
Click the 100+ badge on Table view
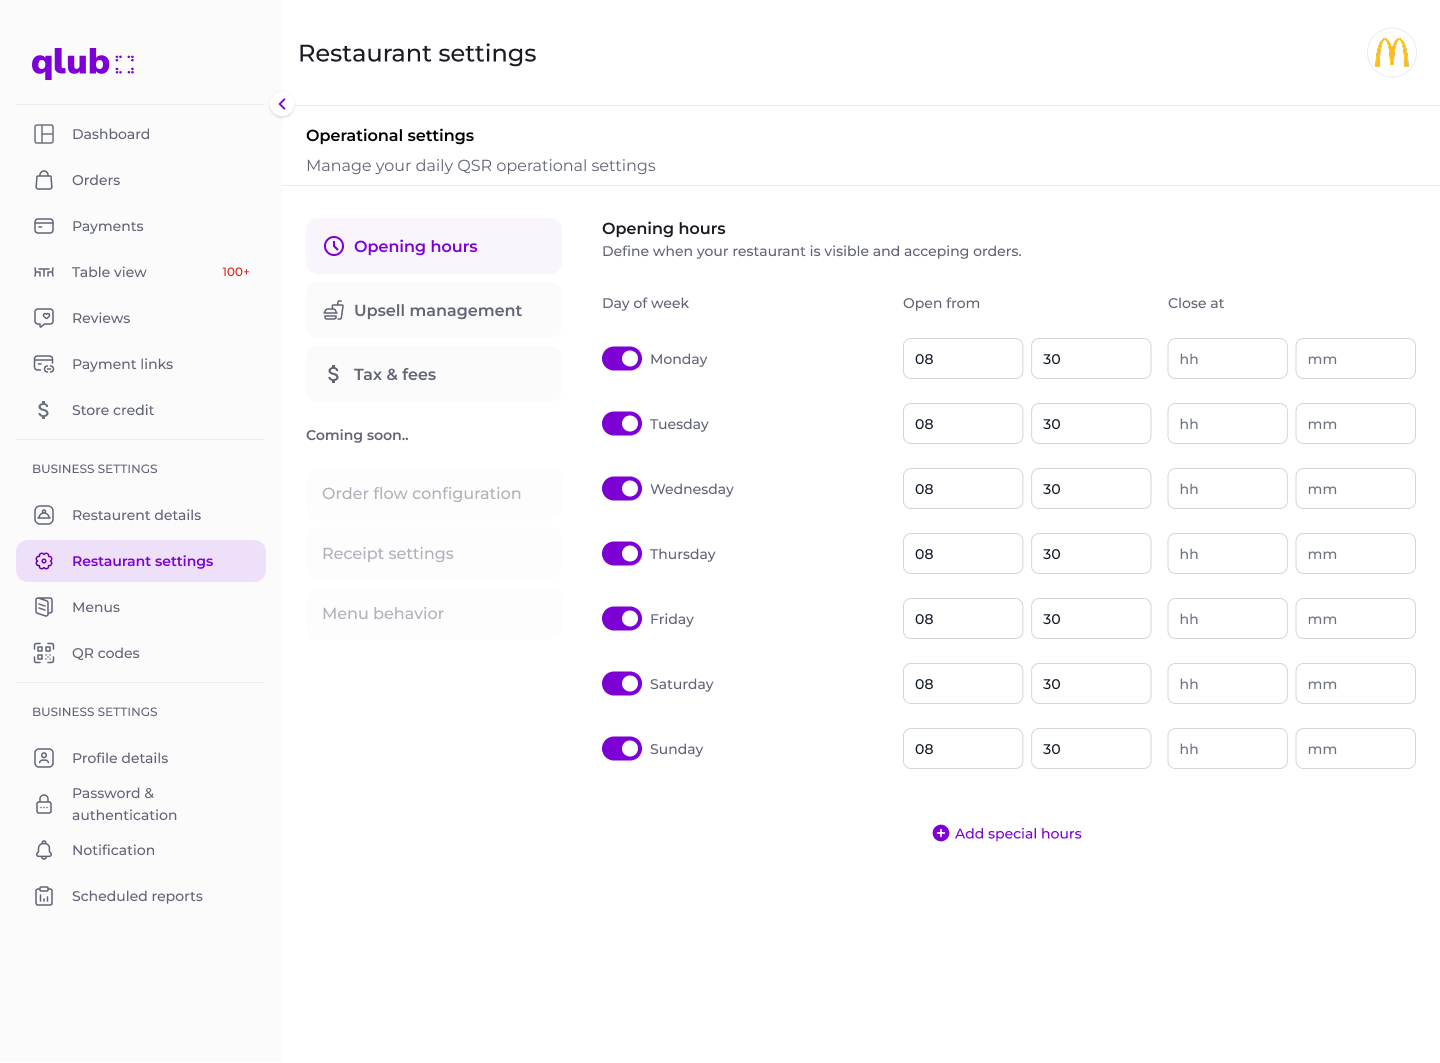(x=236, y=272)
